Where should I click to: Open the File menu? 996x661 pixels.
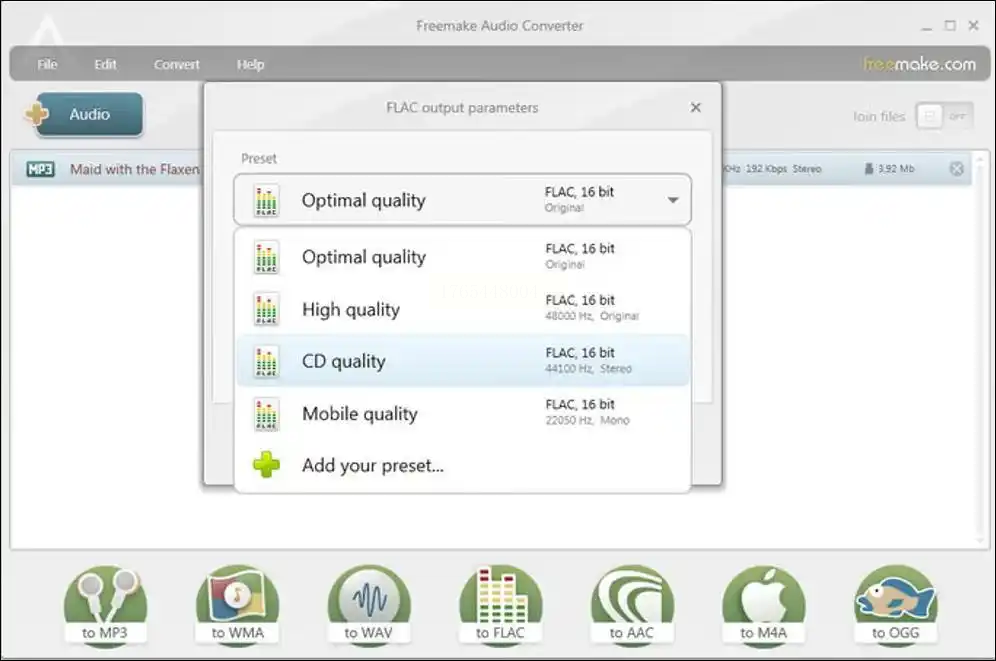[47, 64]
